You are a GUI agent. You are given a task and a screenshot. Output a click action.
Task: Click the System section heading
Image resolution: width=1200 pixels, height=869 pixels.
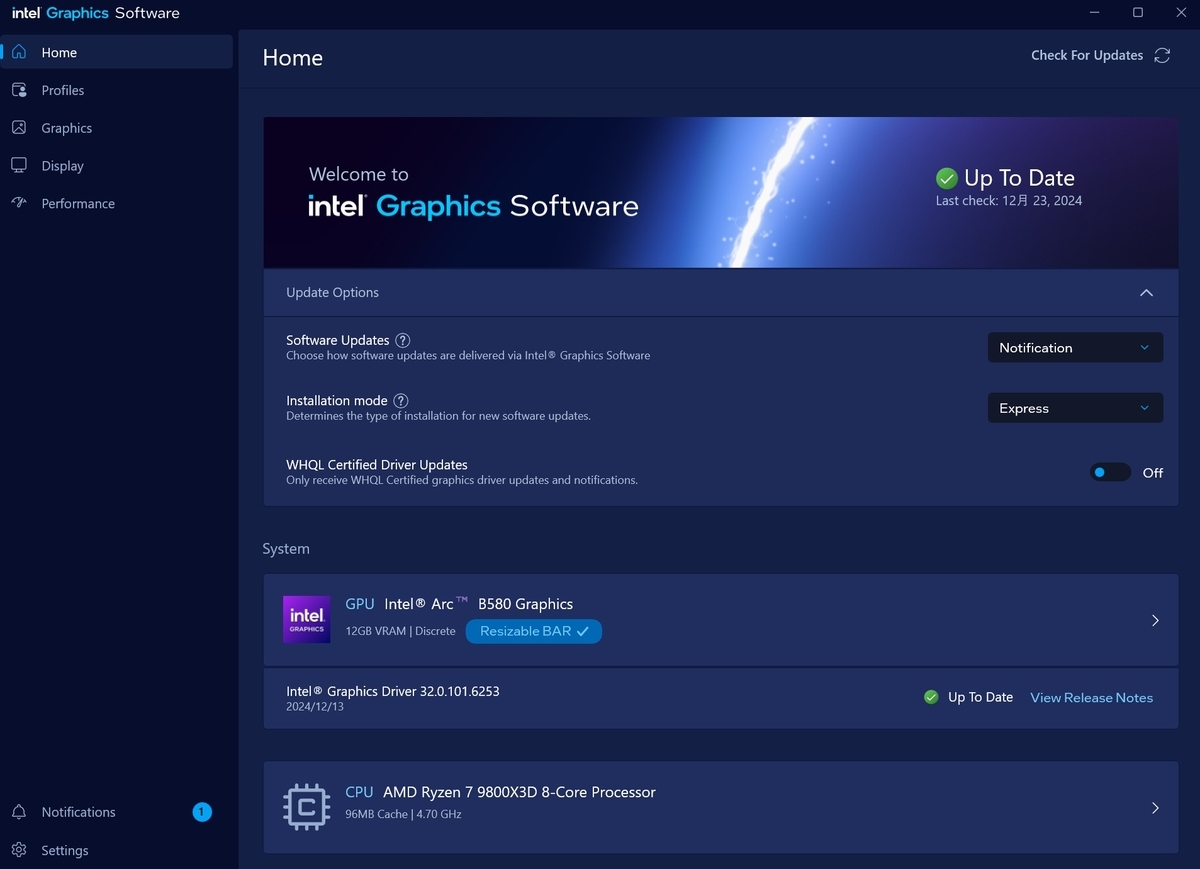point(286,549)
